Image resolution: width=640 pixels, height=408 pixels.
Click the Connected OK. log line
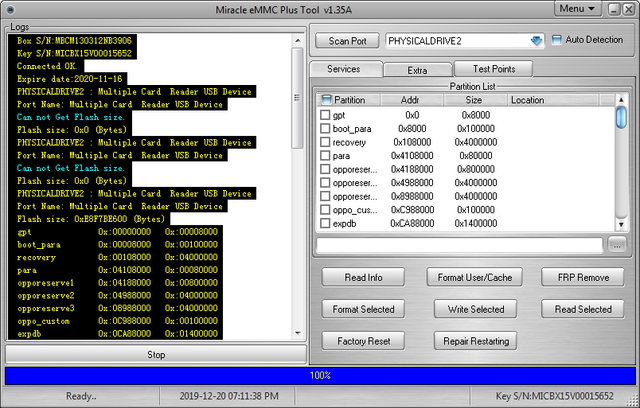pyautogui.click(x=47, y=66)
